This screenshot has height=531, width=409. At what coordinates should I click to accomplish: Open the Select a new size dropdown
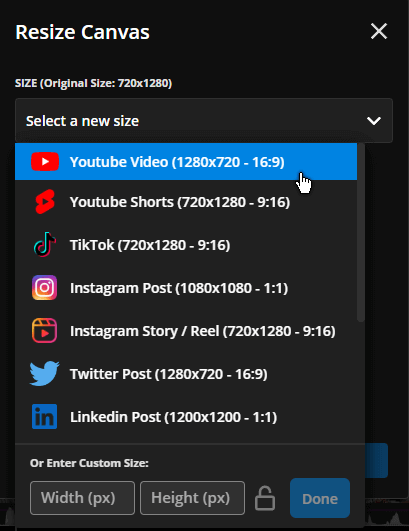(x=204, y=121)
